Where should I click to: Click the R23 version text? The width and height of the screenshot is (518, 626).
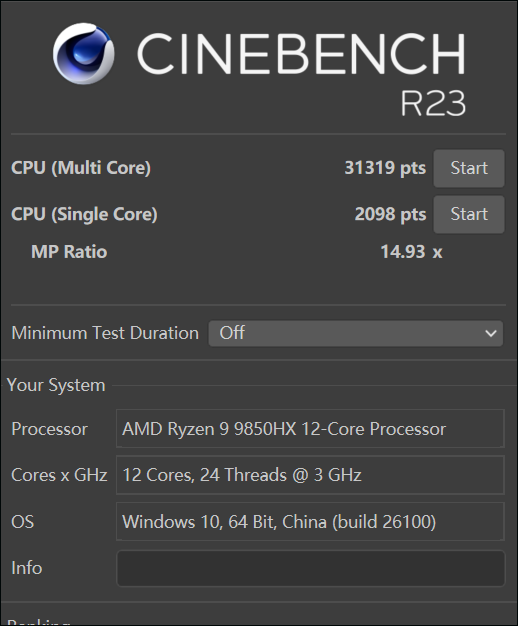click(x=433, y=103)
